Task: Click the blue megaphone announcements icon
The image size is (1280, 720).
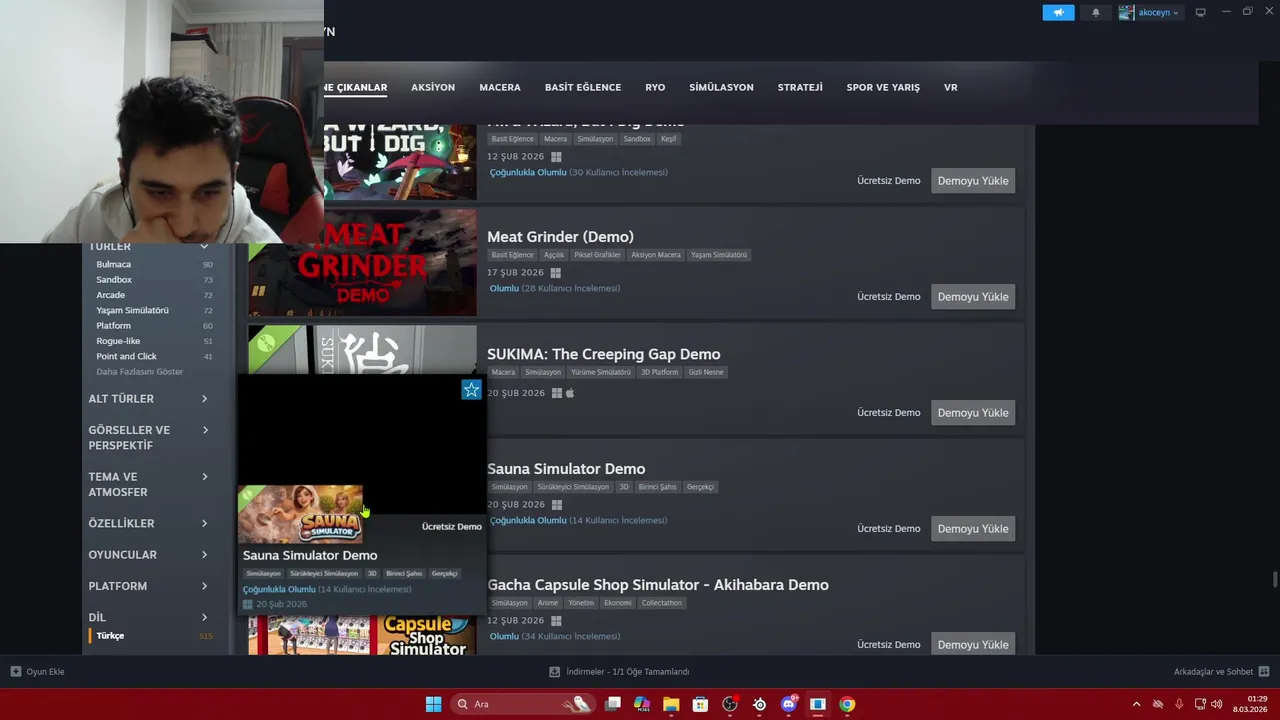Action: click(x=1058, y=12)
